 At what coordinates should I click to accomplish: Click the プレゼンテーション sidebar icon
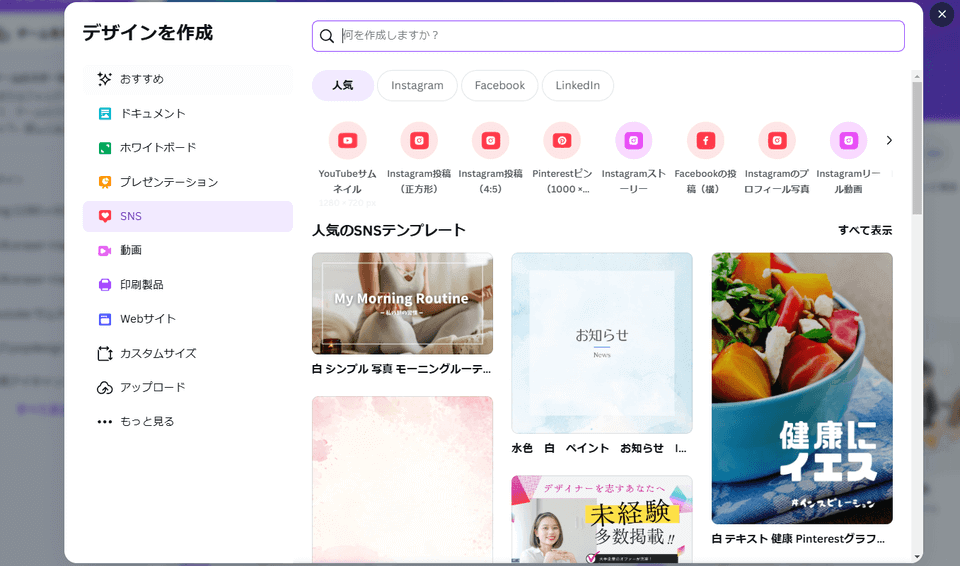pos(105,182)
